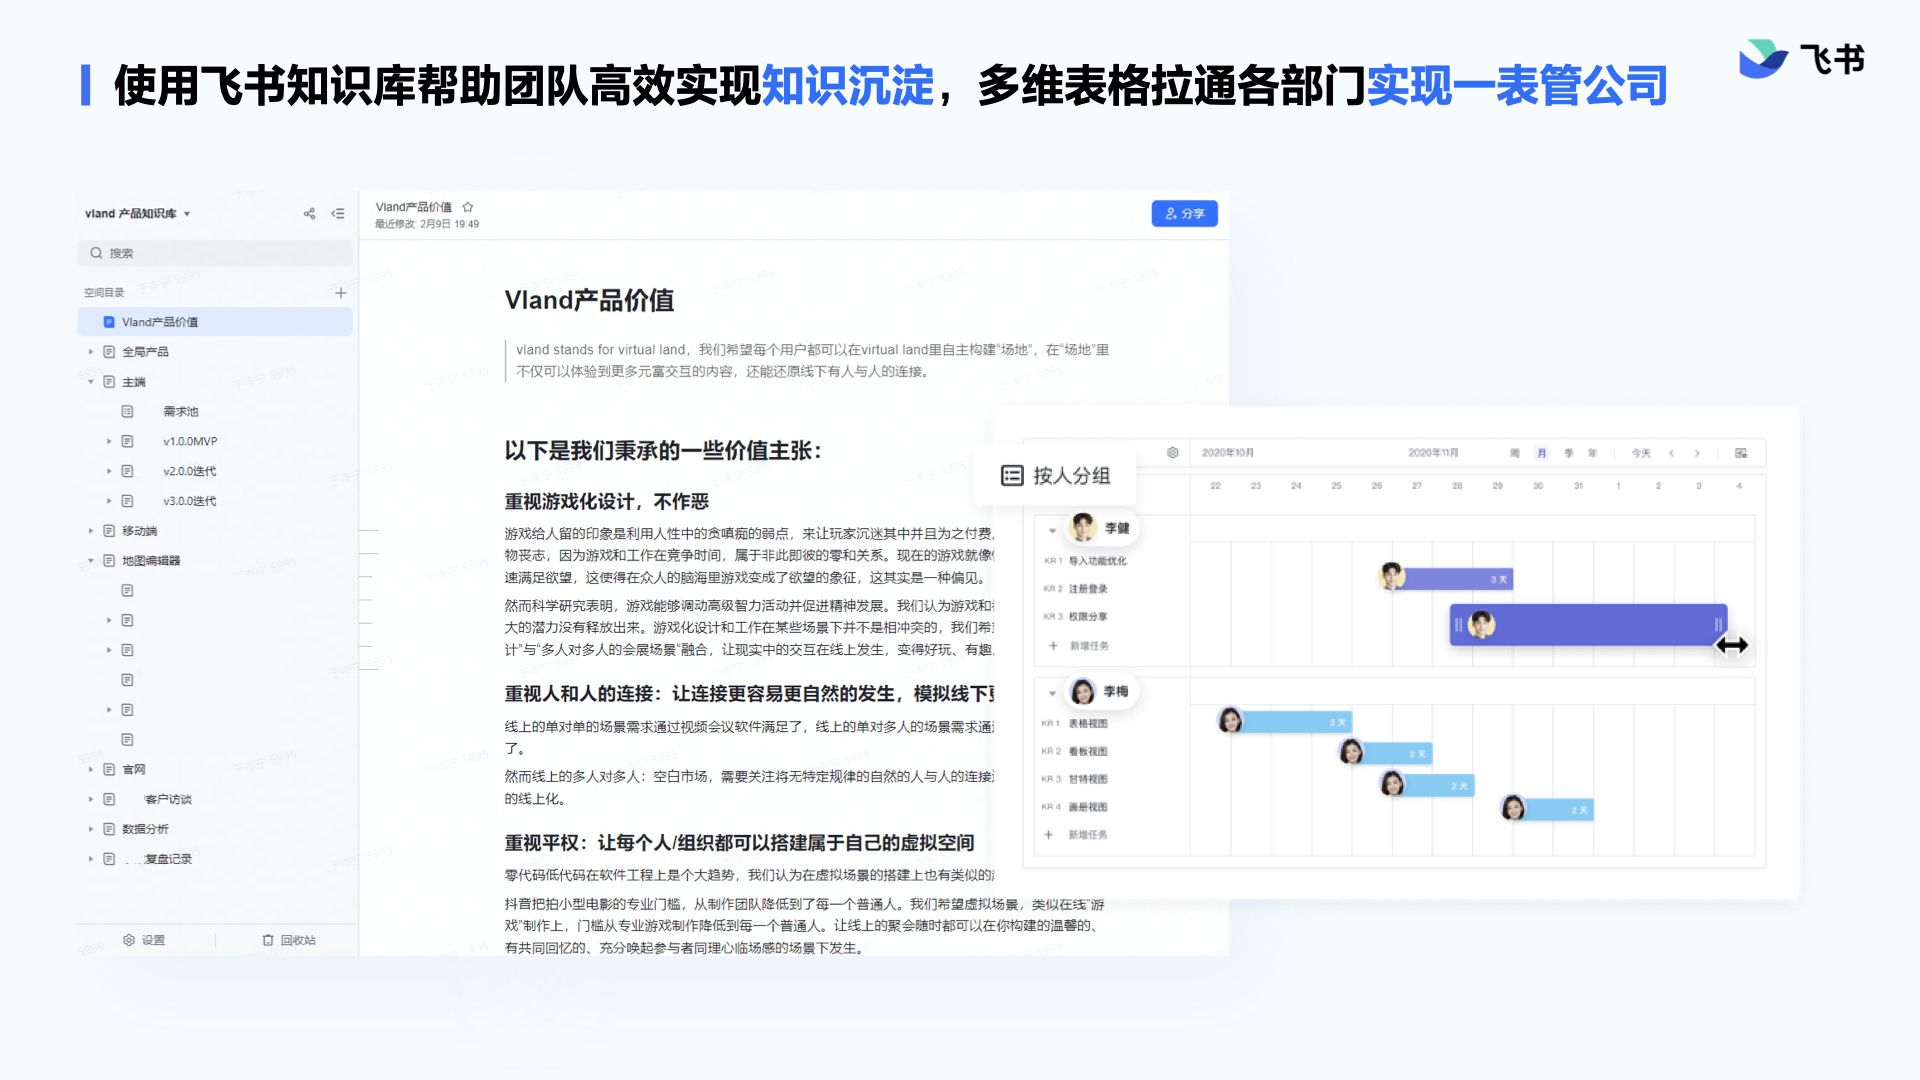1920x1080 pixels.
Task: Star the Vland产品价值 document
Action: click(467, 207)
